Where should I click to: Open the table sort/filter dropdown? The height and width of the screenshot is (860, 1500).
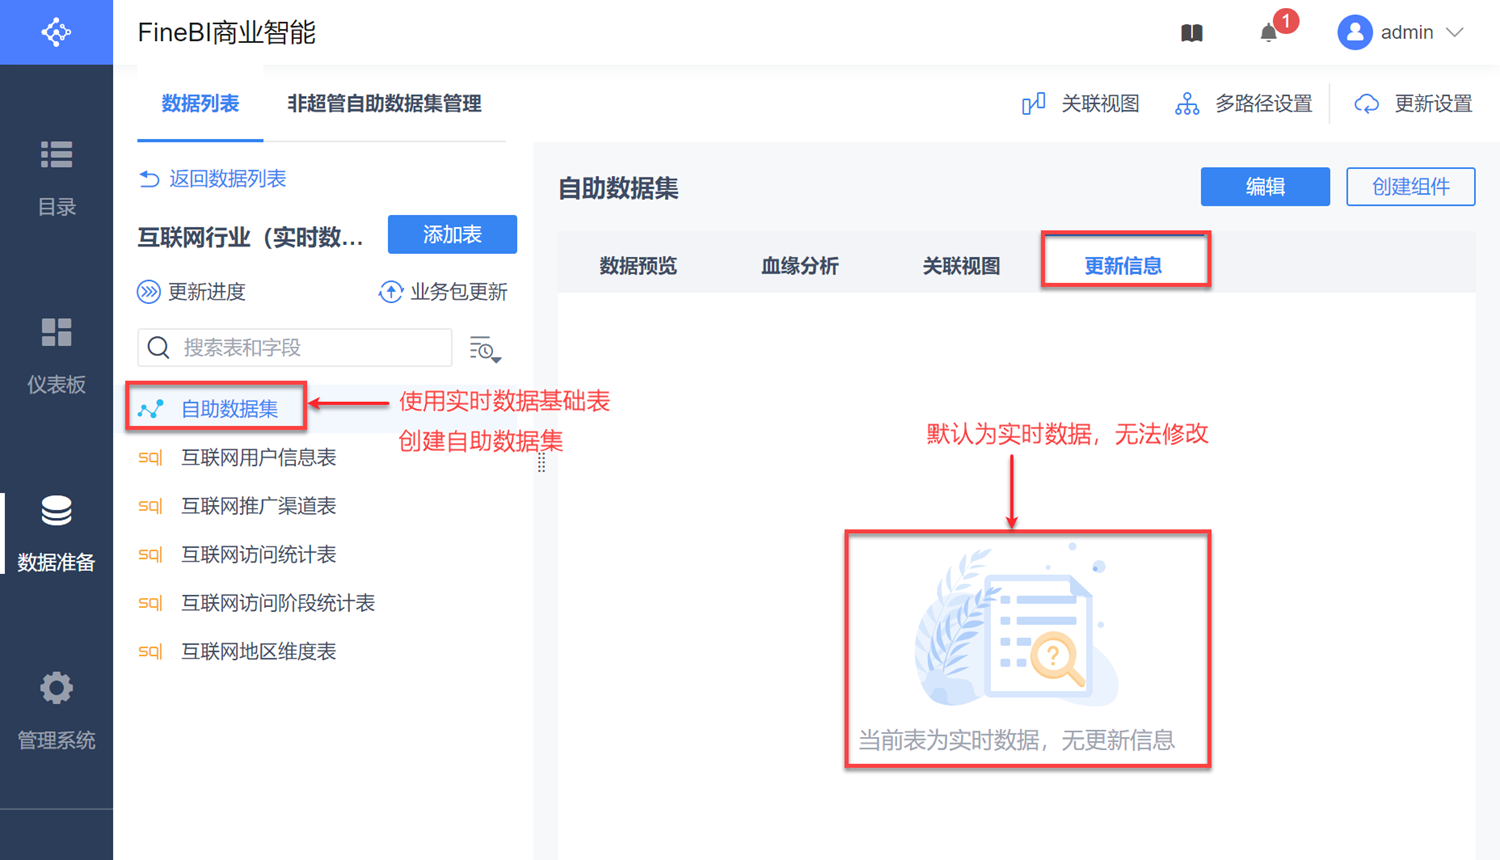click(x=485, y=349)
